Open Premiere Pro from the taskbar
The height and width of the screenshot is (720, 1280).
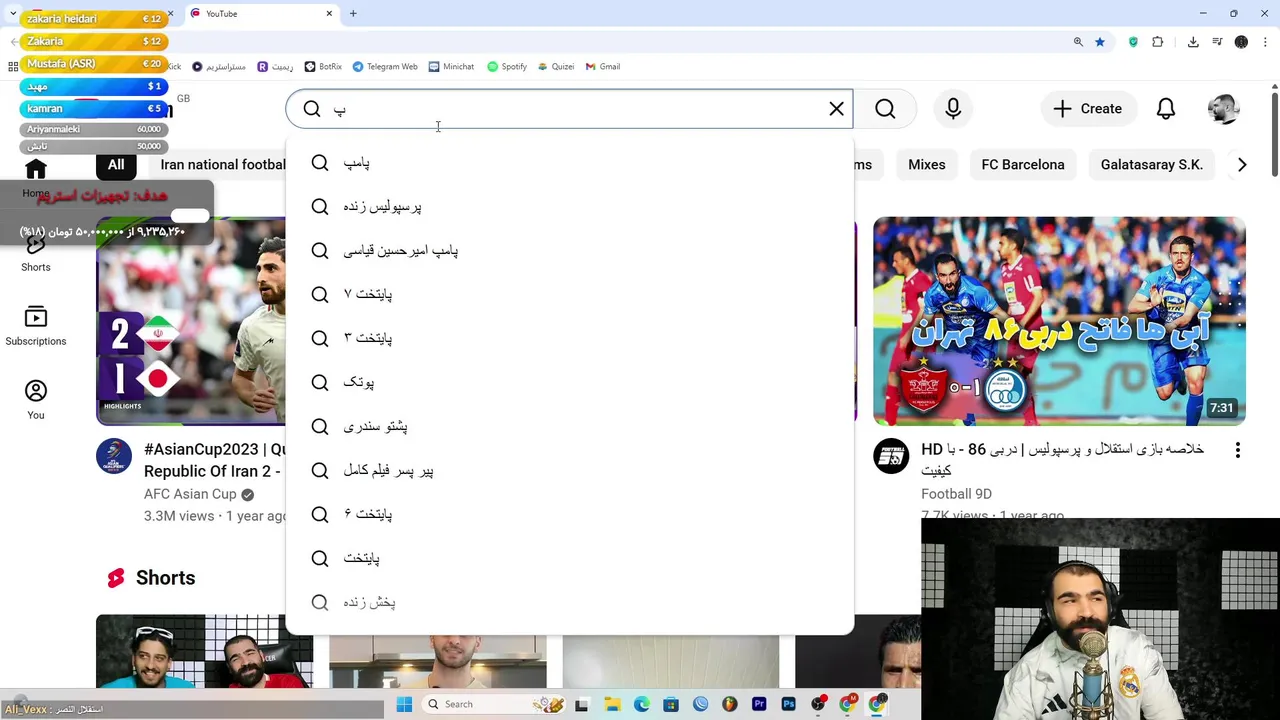pos(759,705)
